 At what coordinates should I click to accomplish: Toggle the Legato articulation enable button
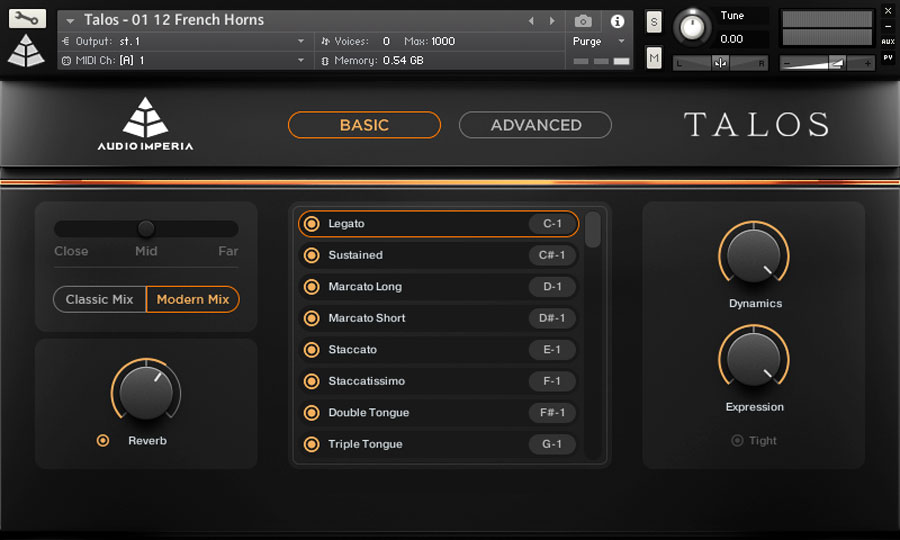point(312,224)
